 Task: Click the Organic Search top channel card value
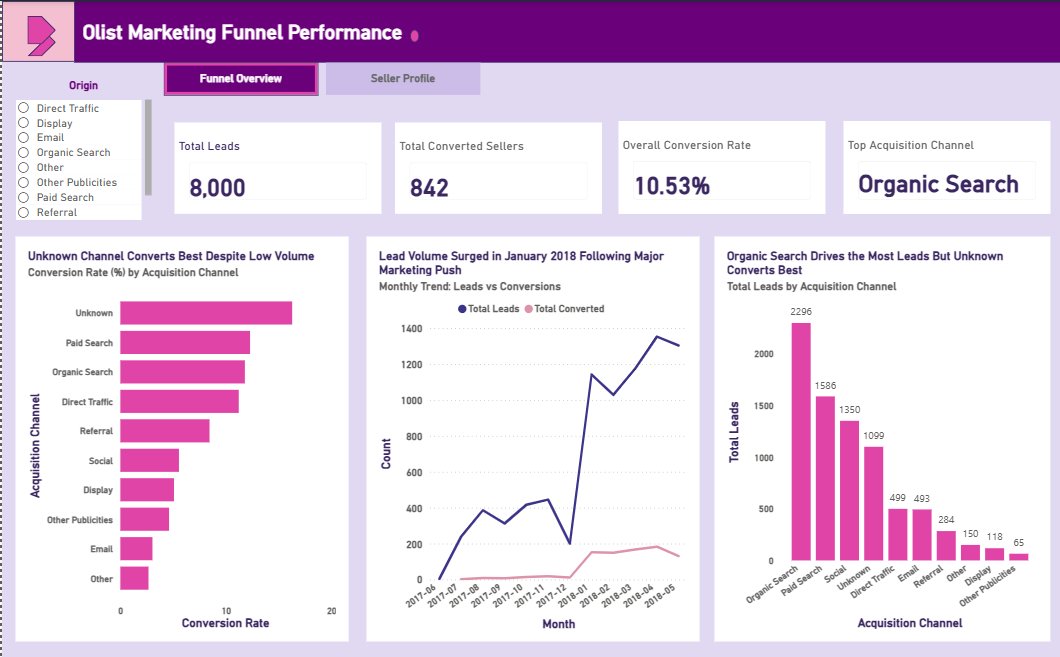coord(938,184)
